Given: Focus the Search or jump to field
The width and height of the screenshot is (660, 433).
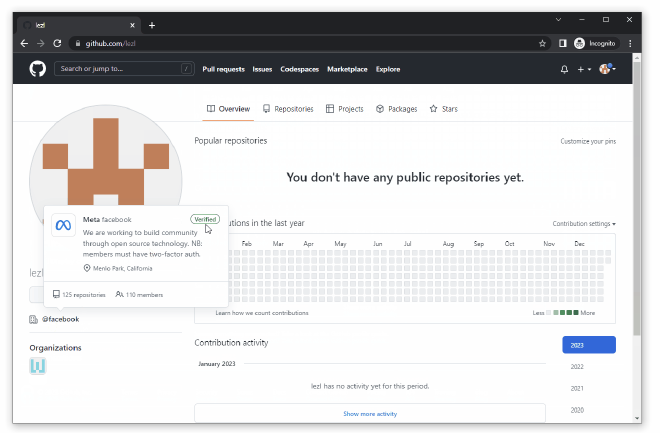Looking at the screenshot, I should point(120,69).
